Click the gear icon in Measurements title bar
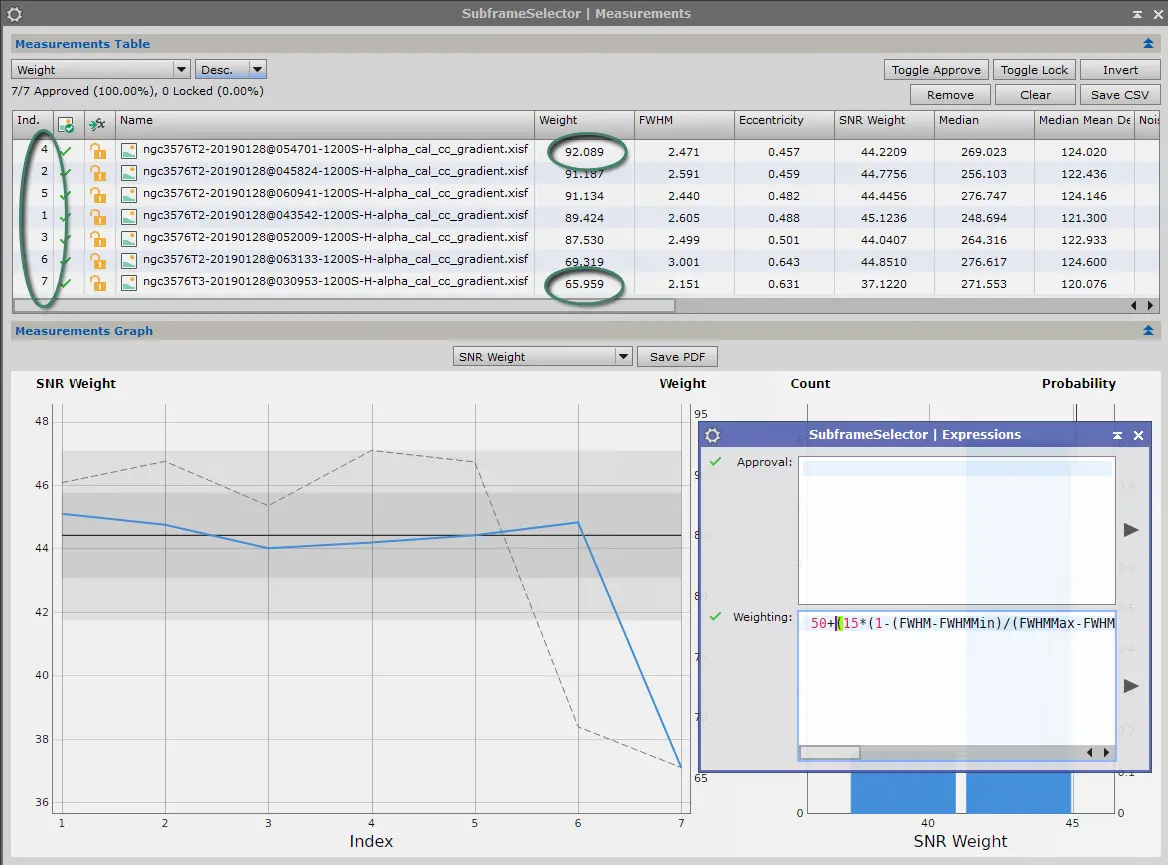Viewport: 1168px width, 865px height. coord(14,13)
